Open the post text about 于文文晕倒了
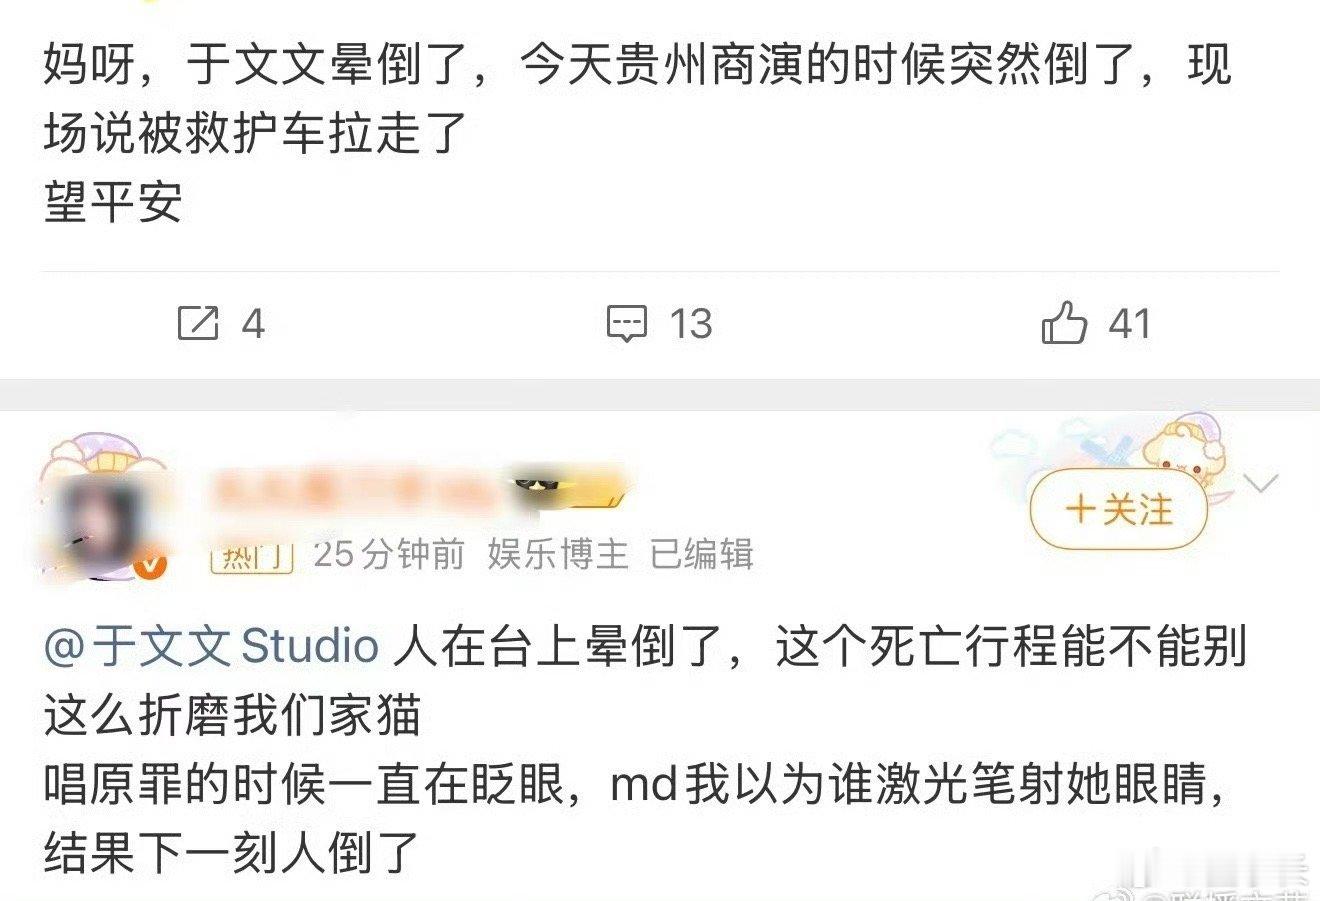The height and width of the screenshot is (901, 1320). point(638,134)
